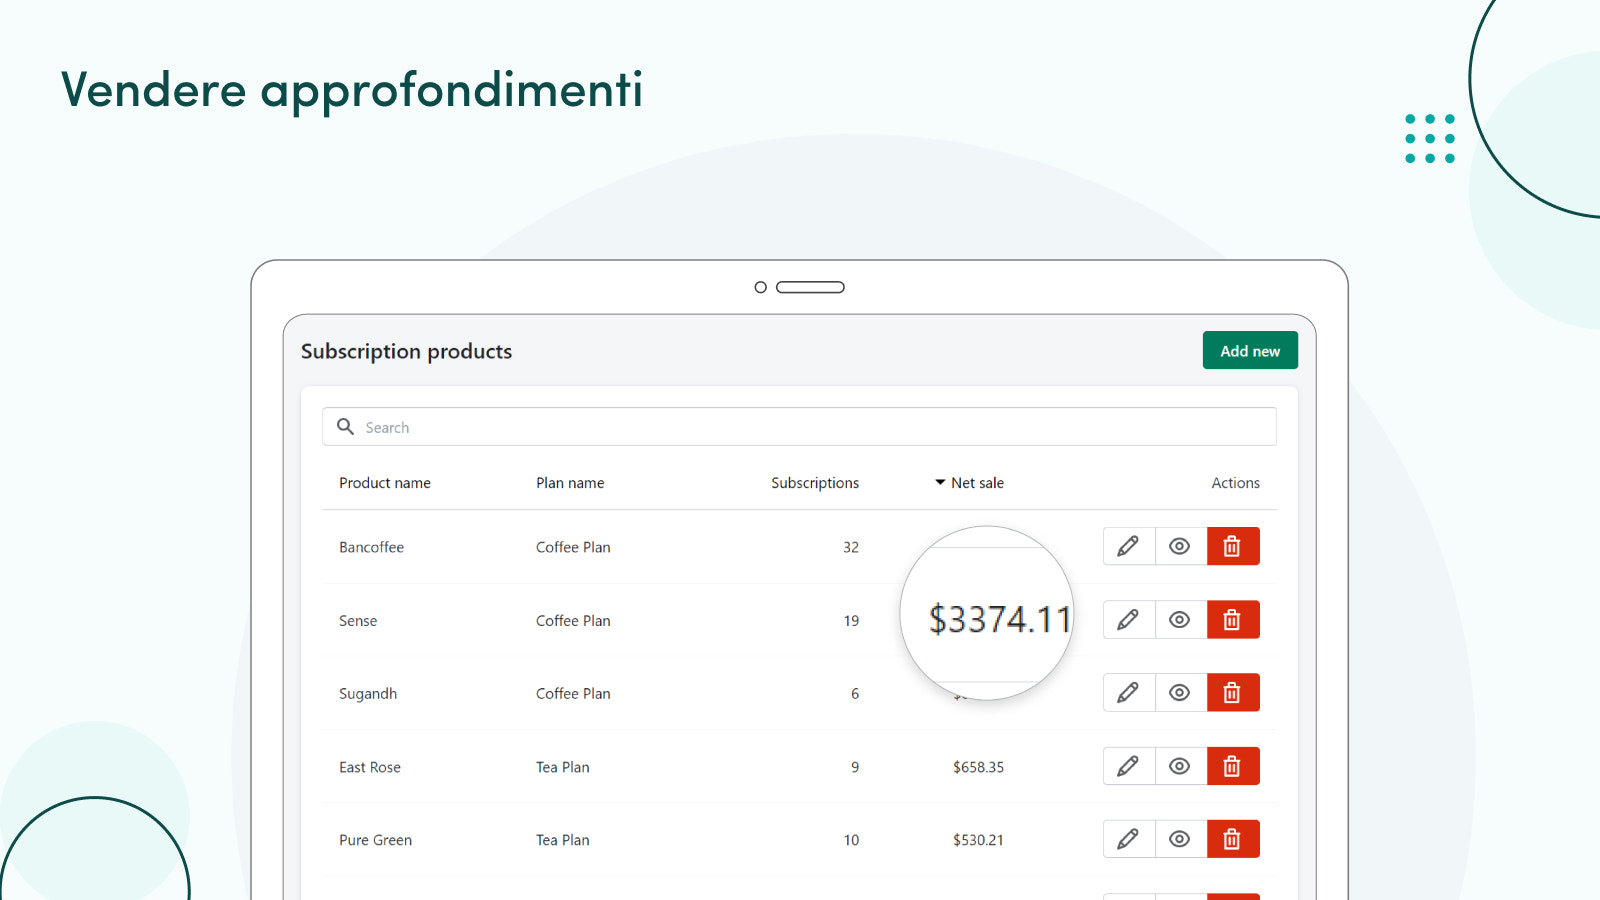Select the East Rose product name
This screenshot has height=900, width=1600.
pos(370,767)
